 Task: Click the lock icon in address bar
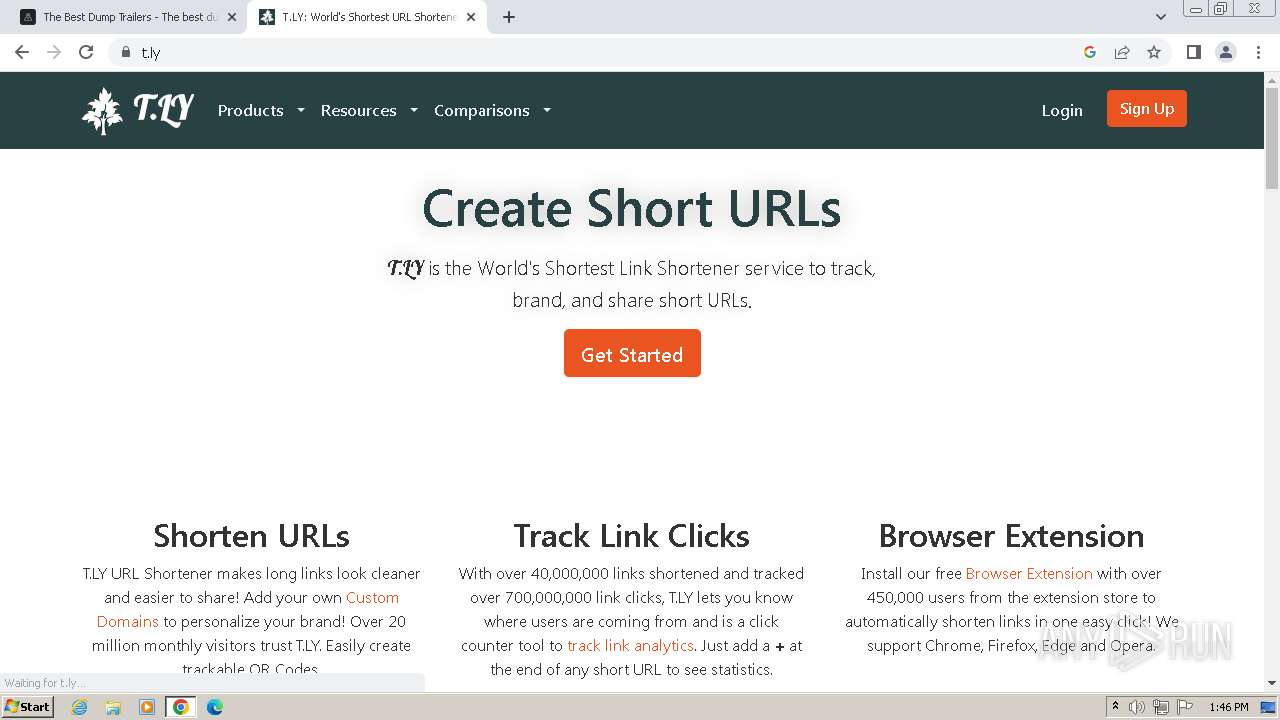tap(125, 52)
